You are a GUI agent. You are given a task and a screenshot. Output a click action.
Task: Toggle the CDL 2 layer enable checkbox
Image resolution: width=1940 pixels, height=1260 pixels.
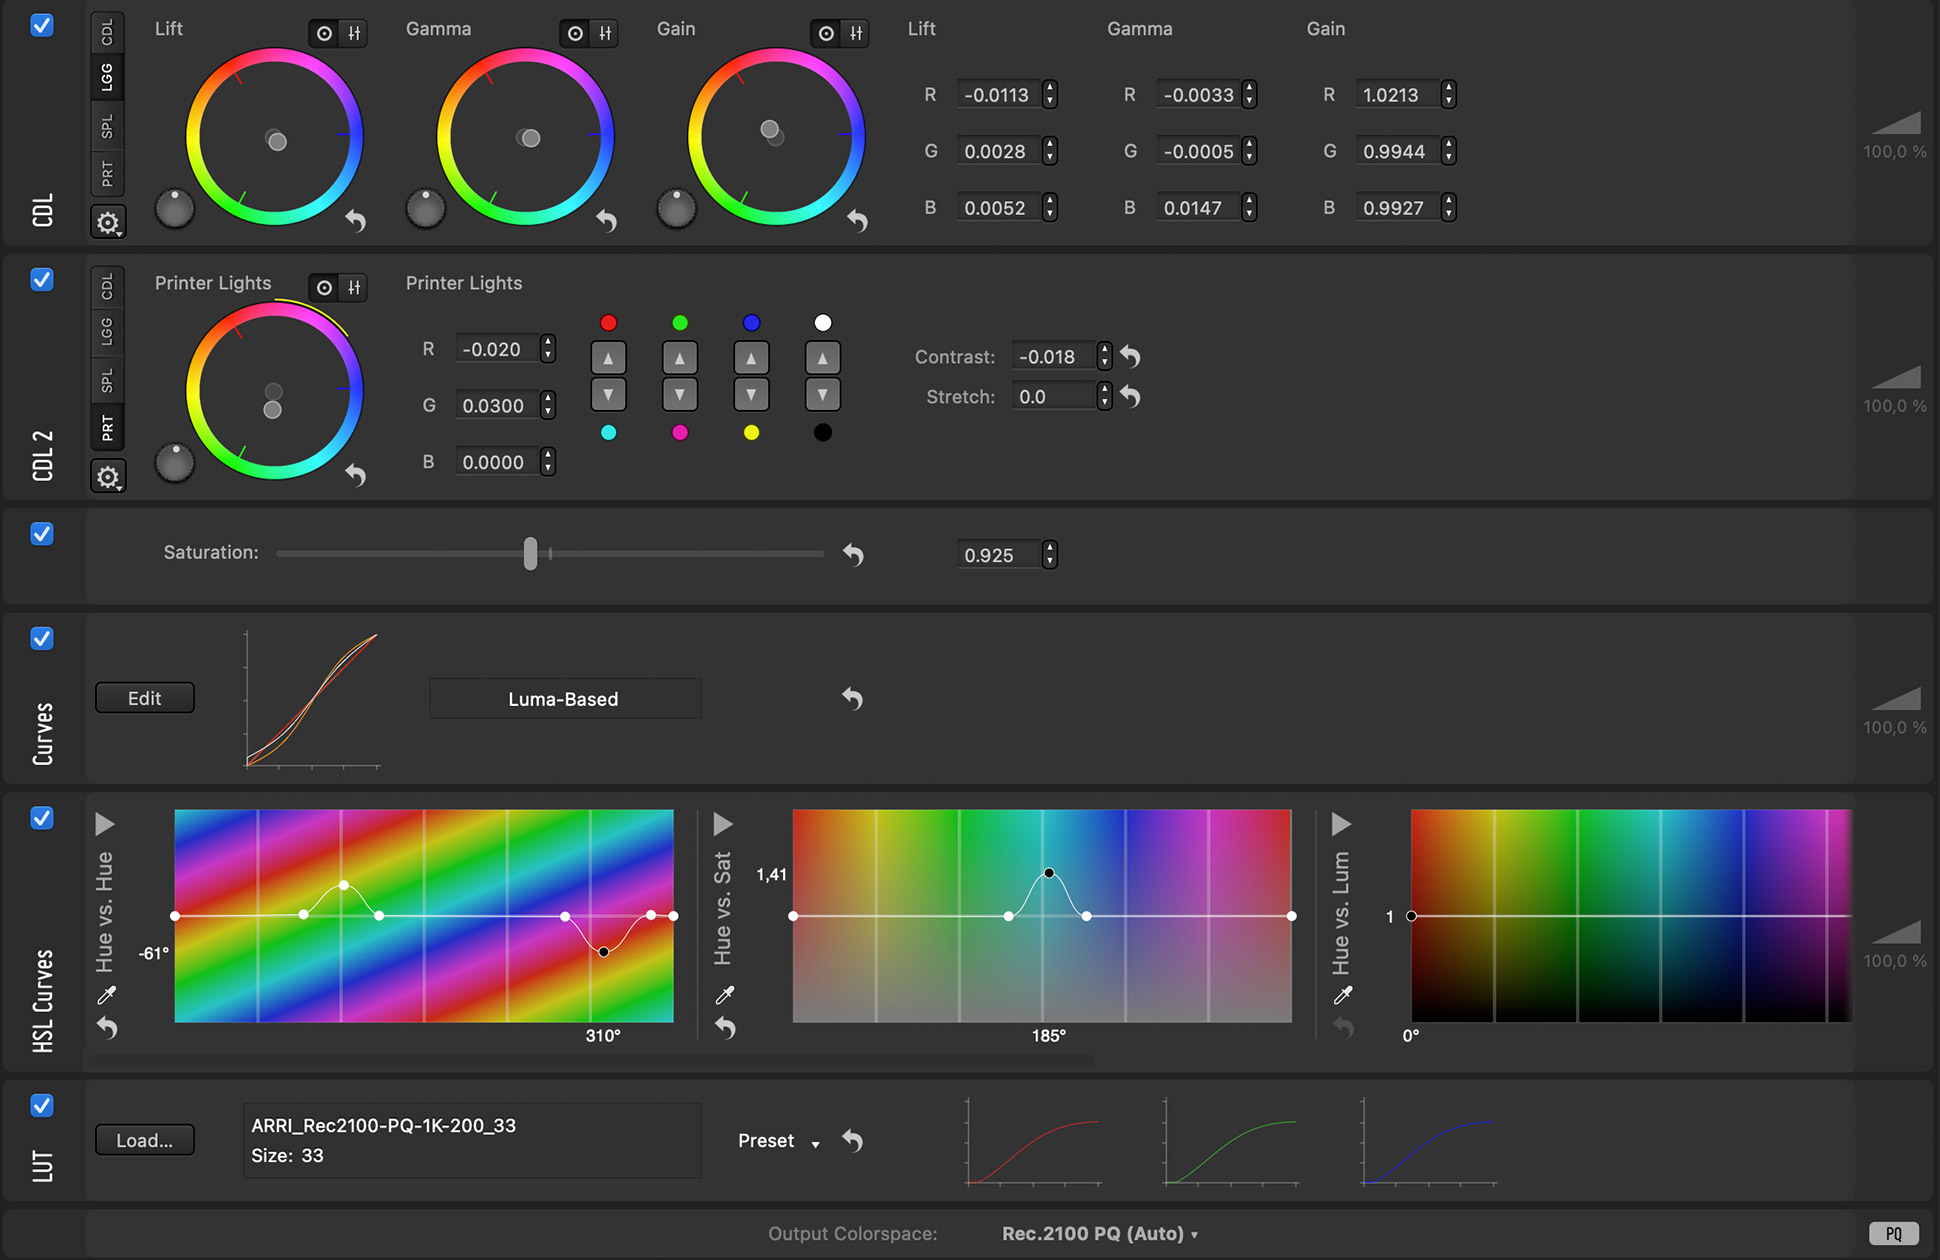pos(42,280)
